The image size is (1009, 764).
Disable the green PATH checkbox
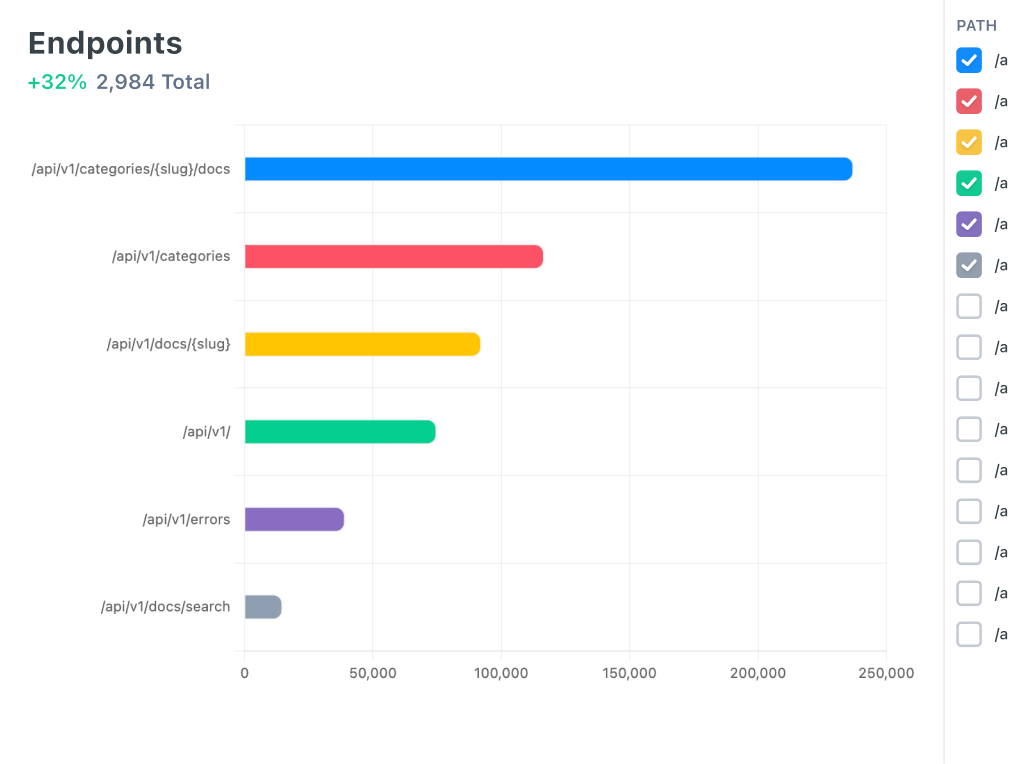(x=969, y=184)
